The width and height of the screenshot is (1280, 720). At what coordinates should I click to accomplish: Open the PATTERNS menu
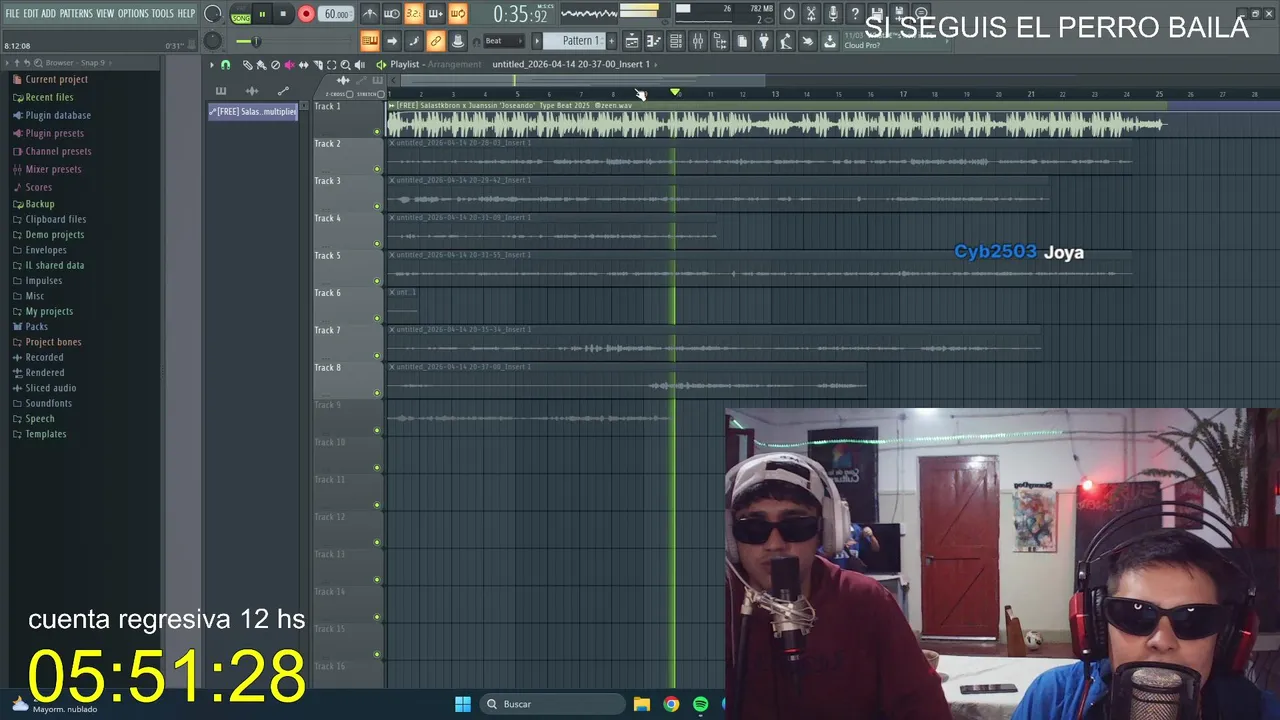(76, 14)
